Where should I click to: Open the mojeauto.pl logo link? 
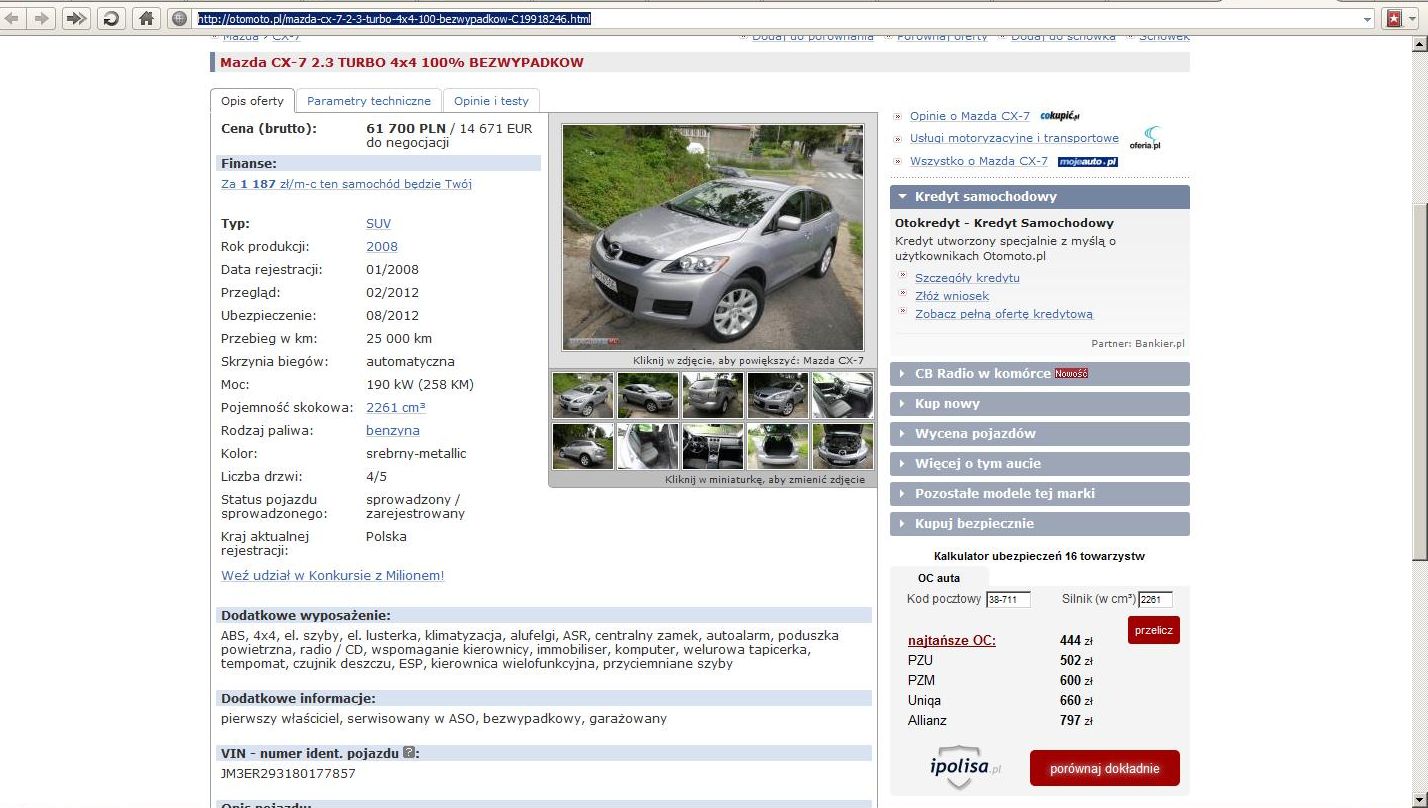click(x=1088, y=161)
